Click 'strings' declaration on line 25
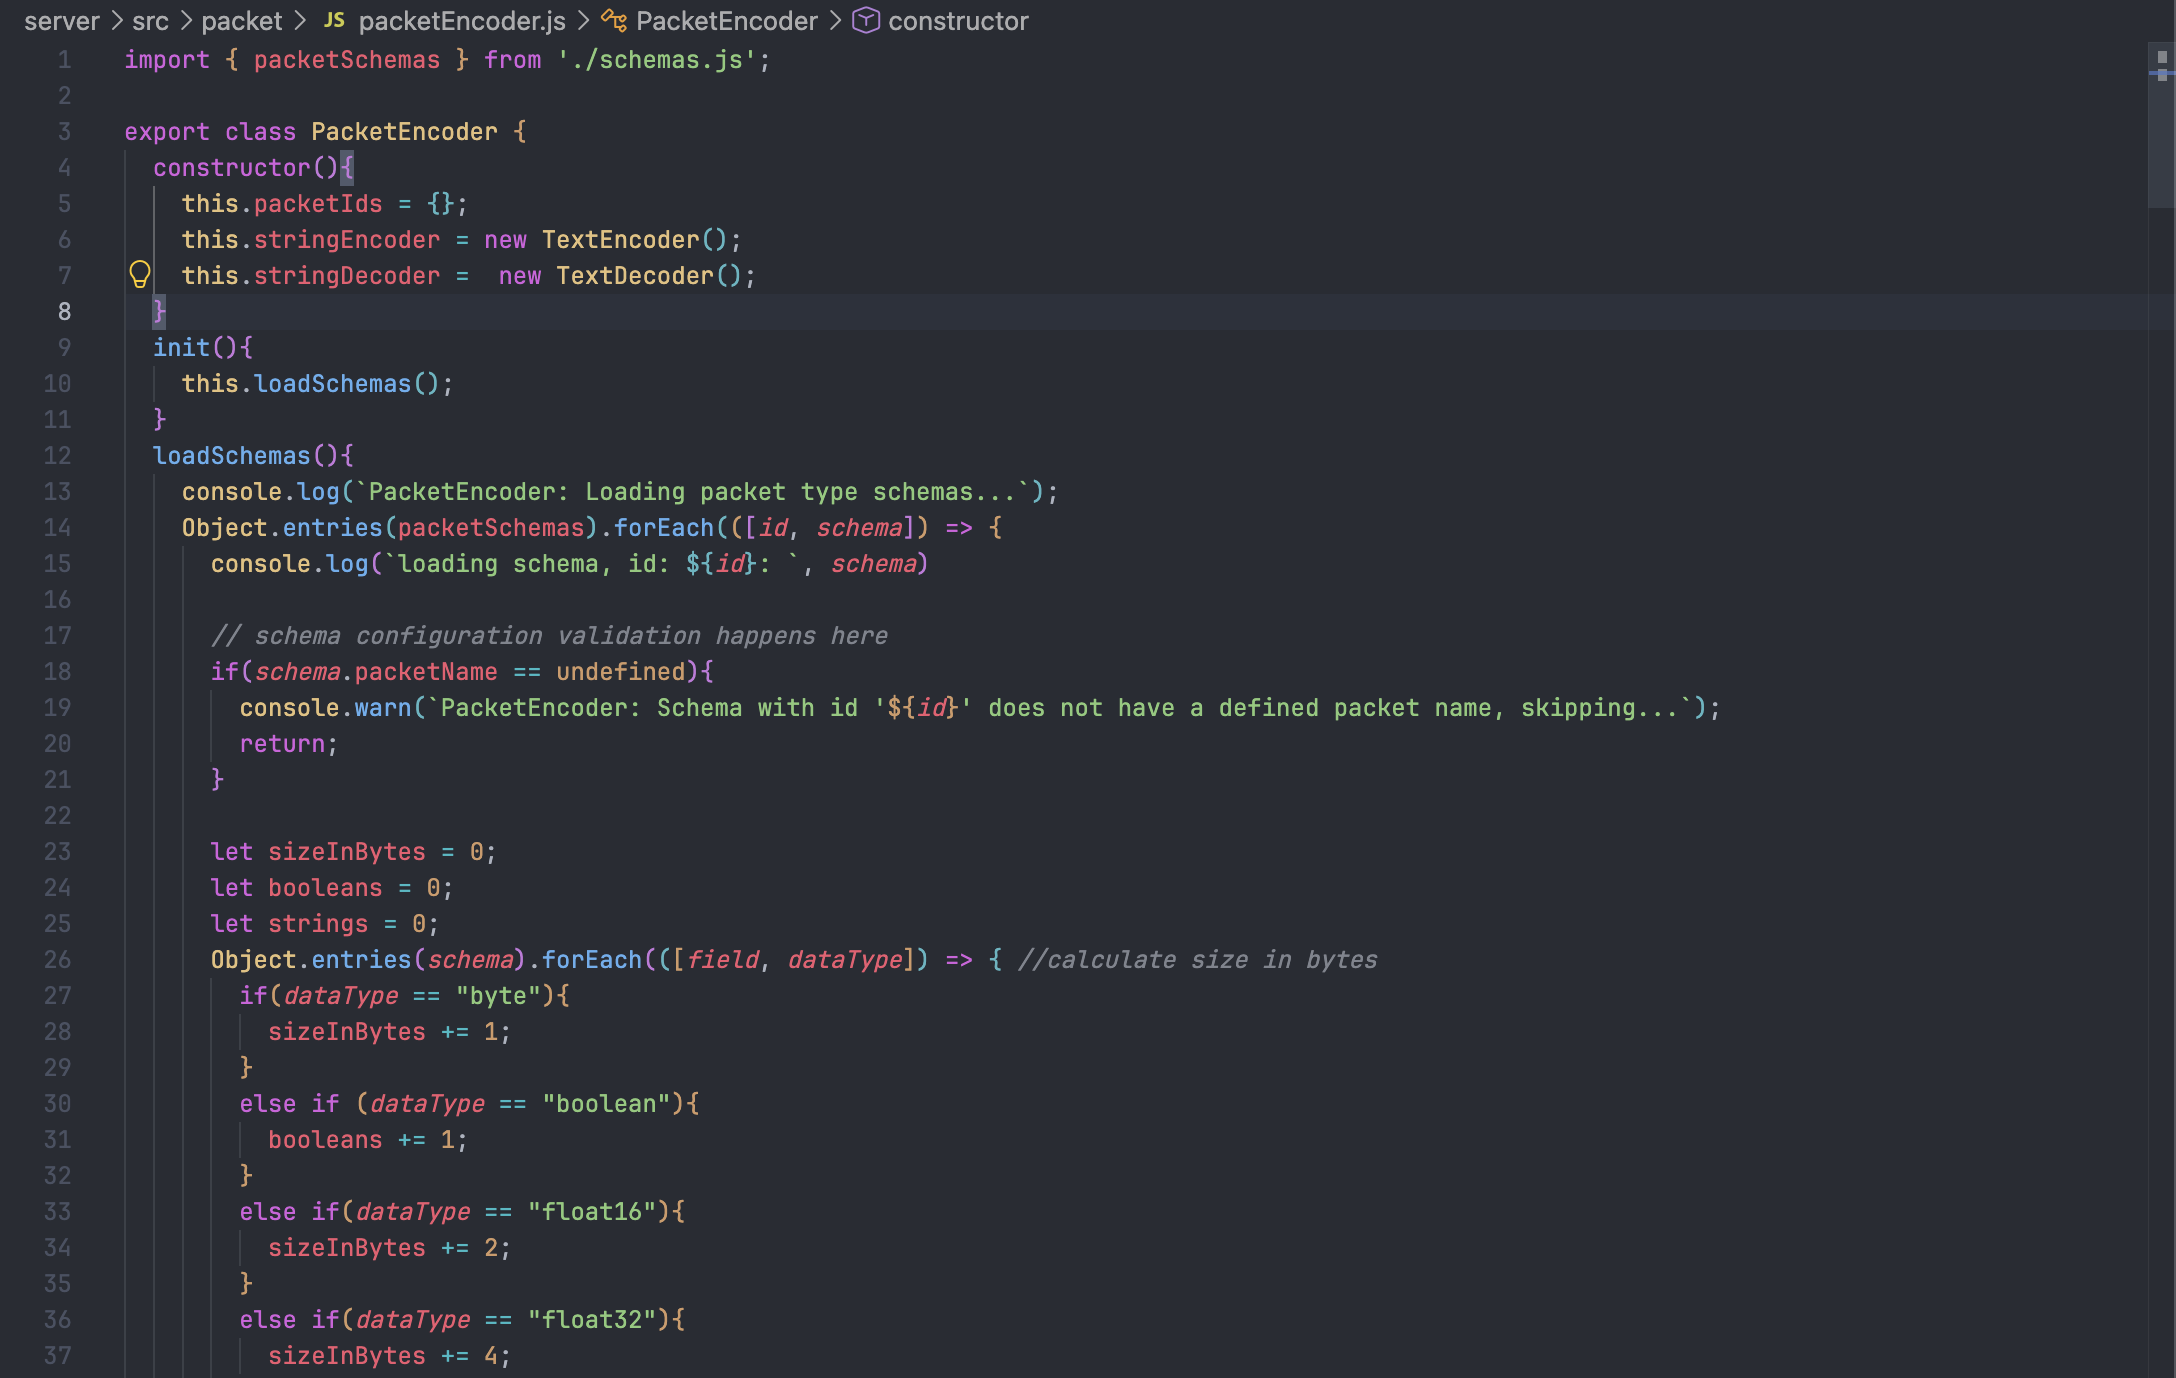Screen dimensions: 2176x1378 pos(318,924)
